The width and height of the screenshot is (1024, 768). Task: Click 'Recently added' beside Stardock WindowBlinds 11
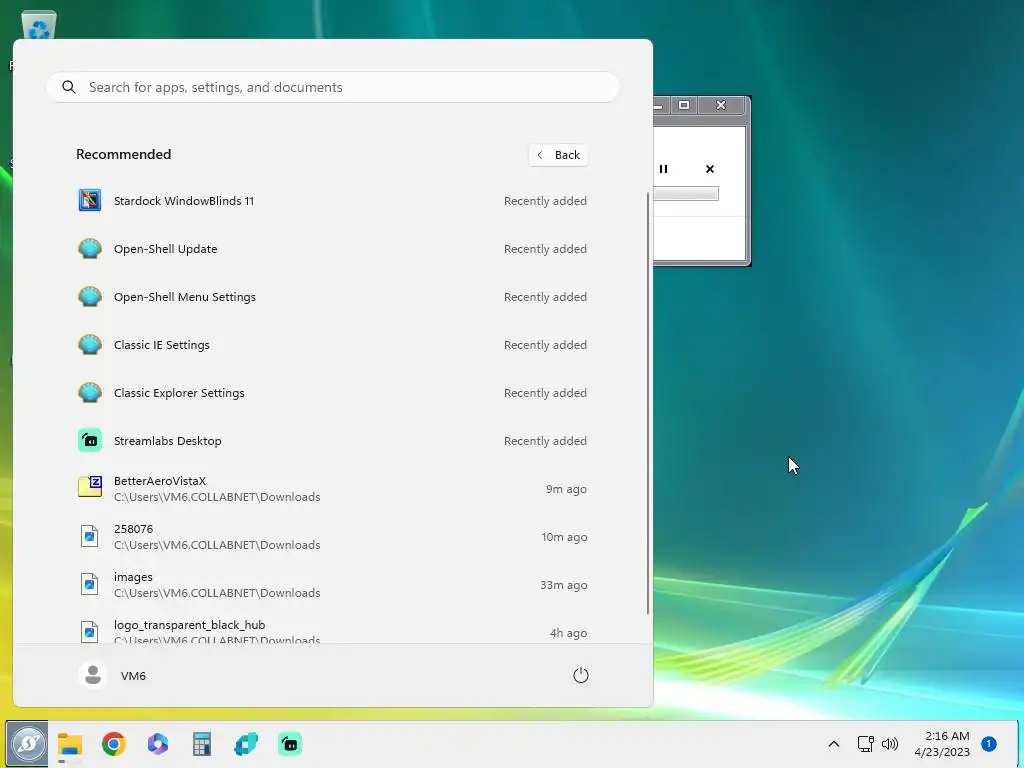pyautogui.click(x=545, y=201)
